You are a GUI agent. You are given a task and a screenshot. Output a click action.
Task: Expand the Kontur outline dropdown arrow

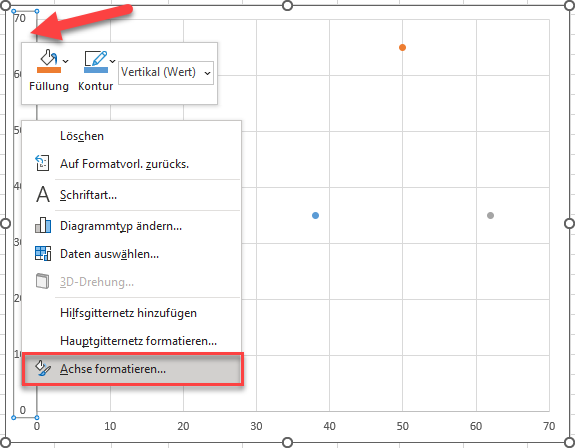coord(113,61)
